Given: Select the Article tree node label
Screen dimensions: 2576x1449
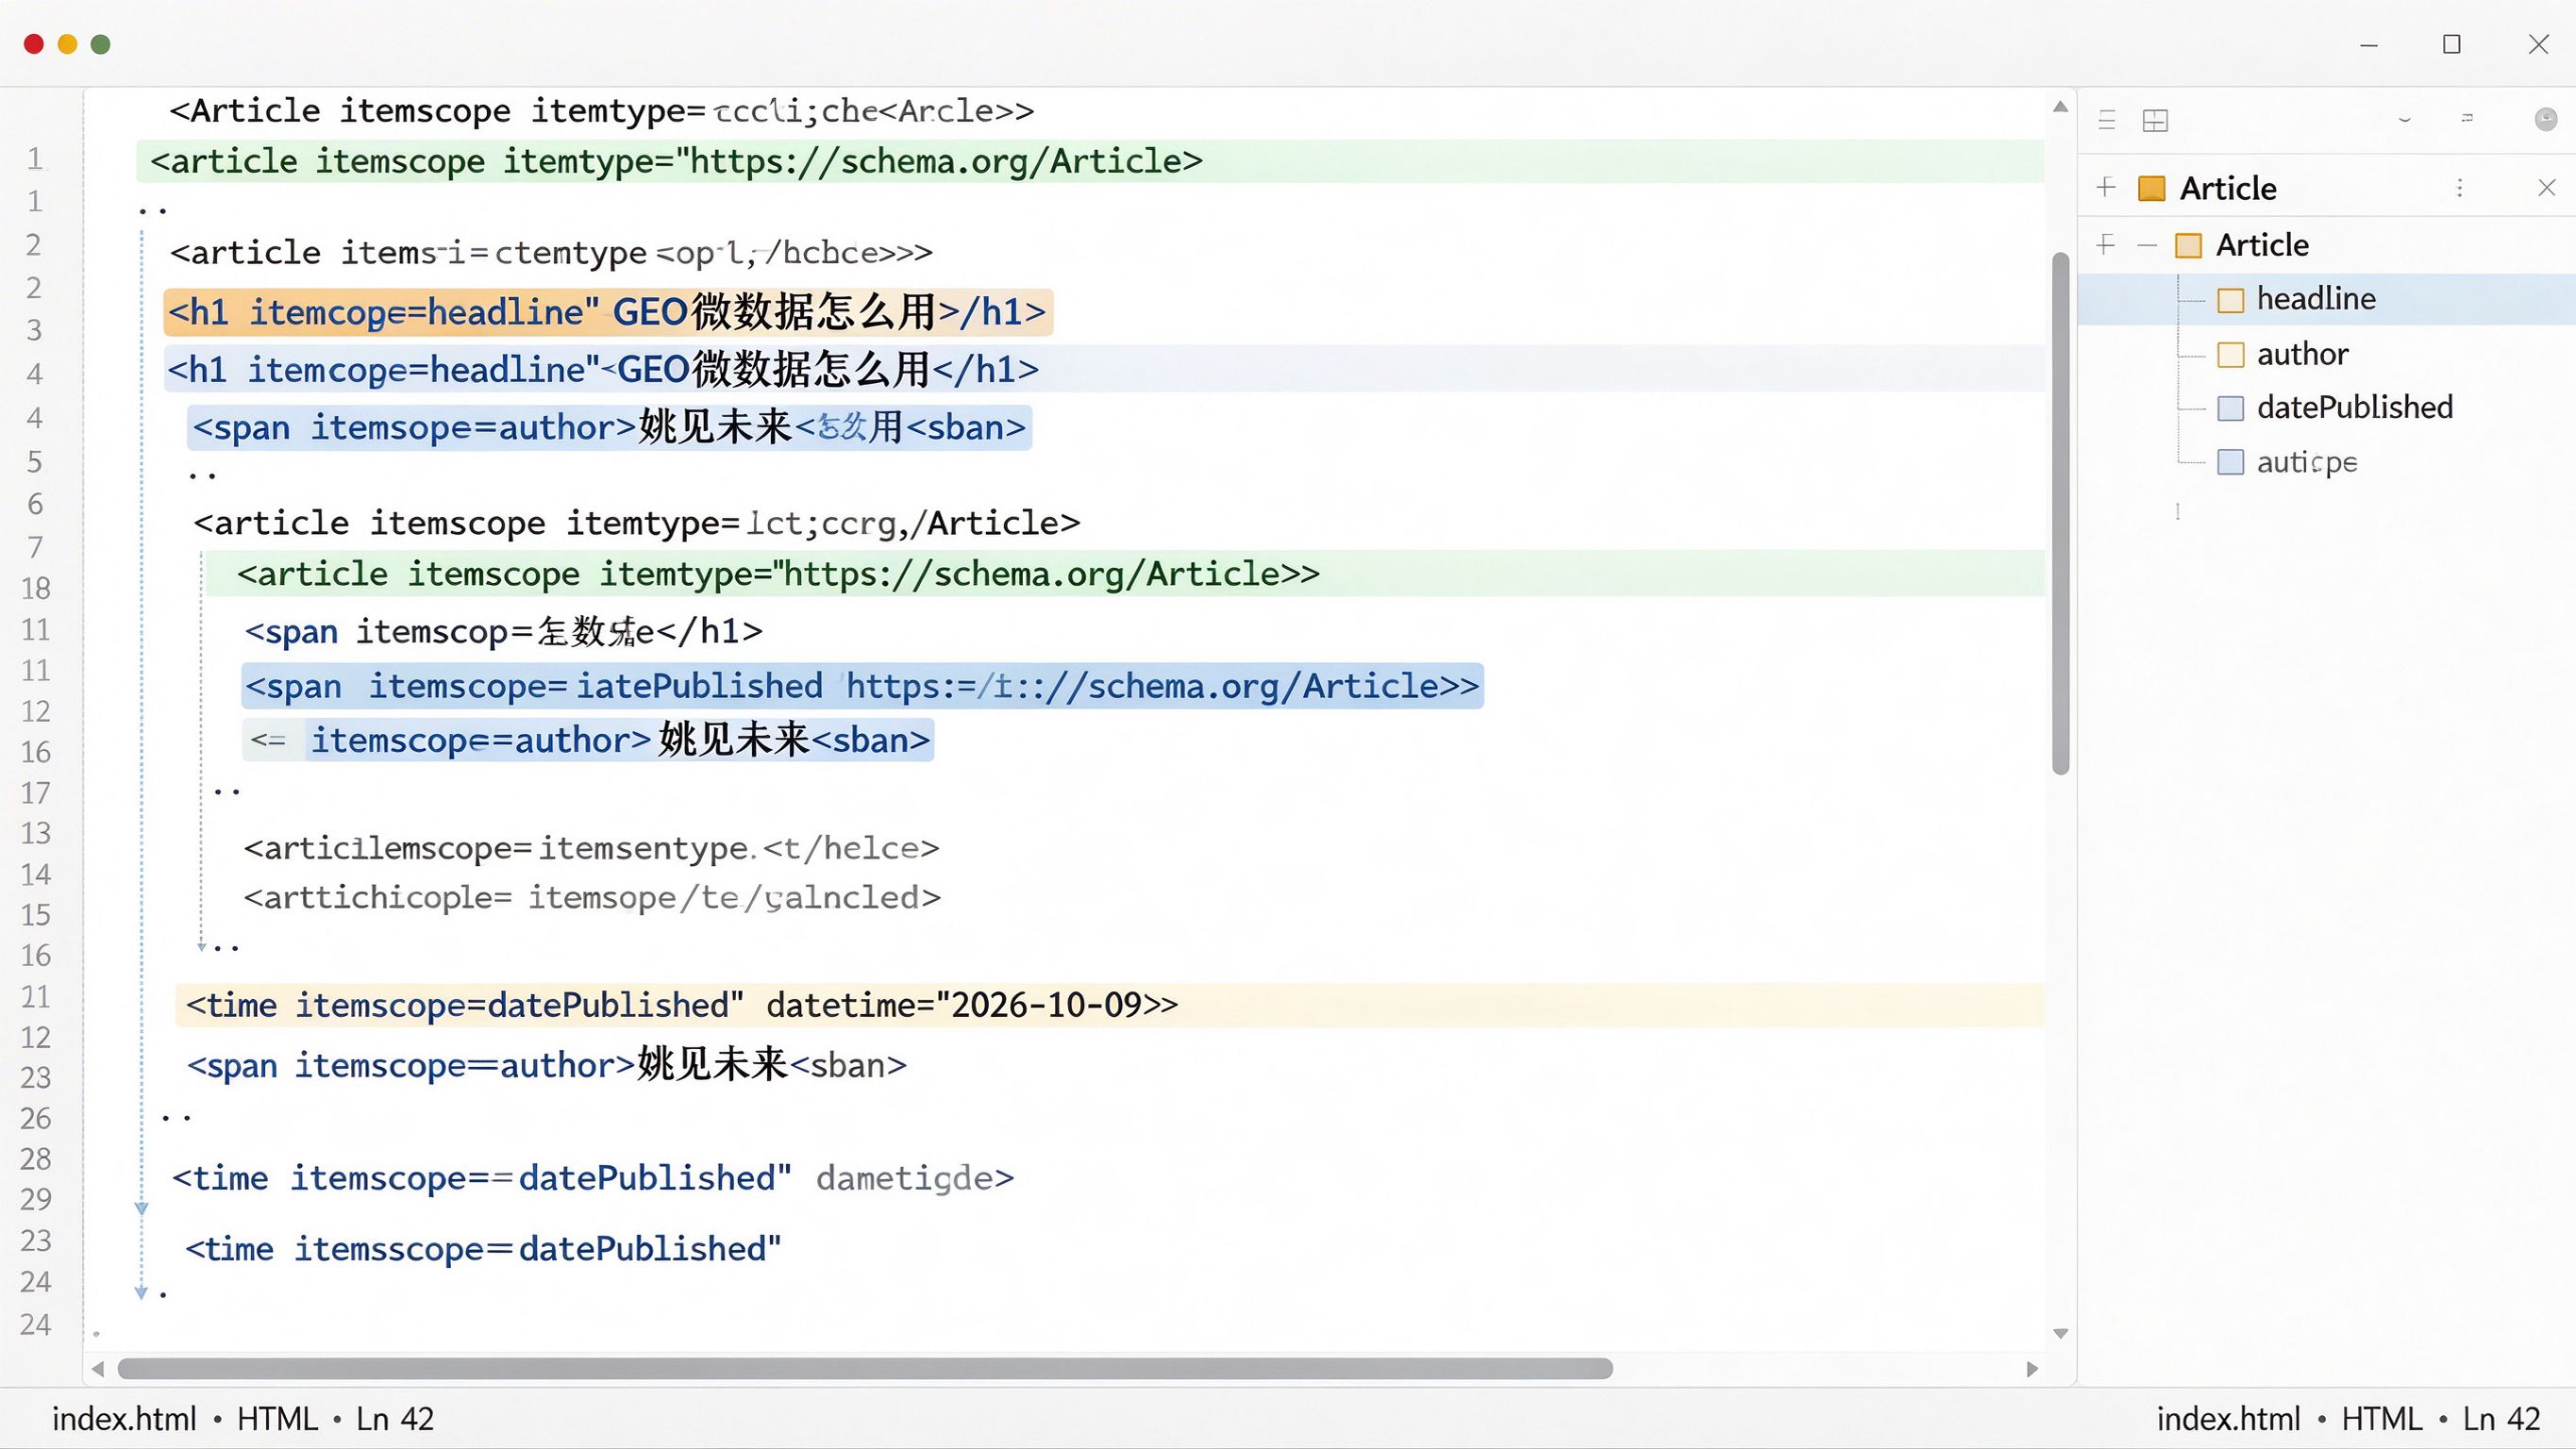Looking at the screenshot, I should 2262,245.
